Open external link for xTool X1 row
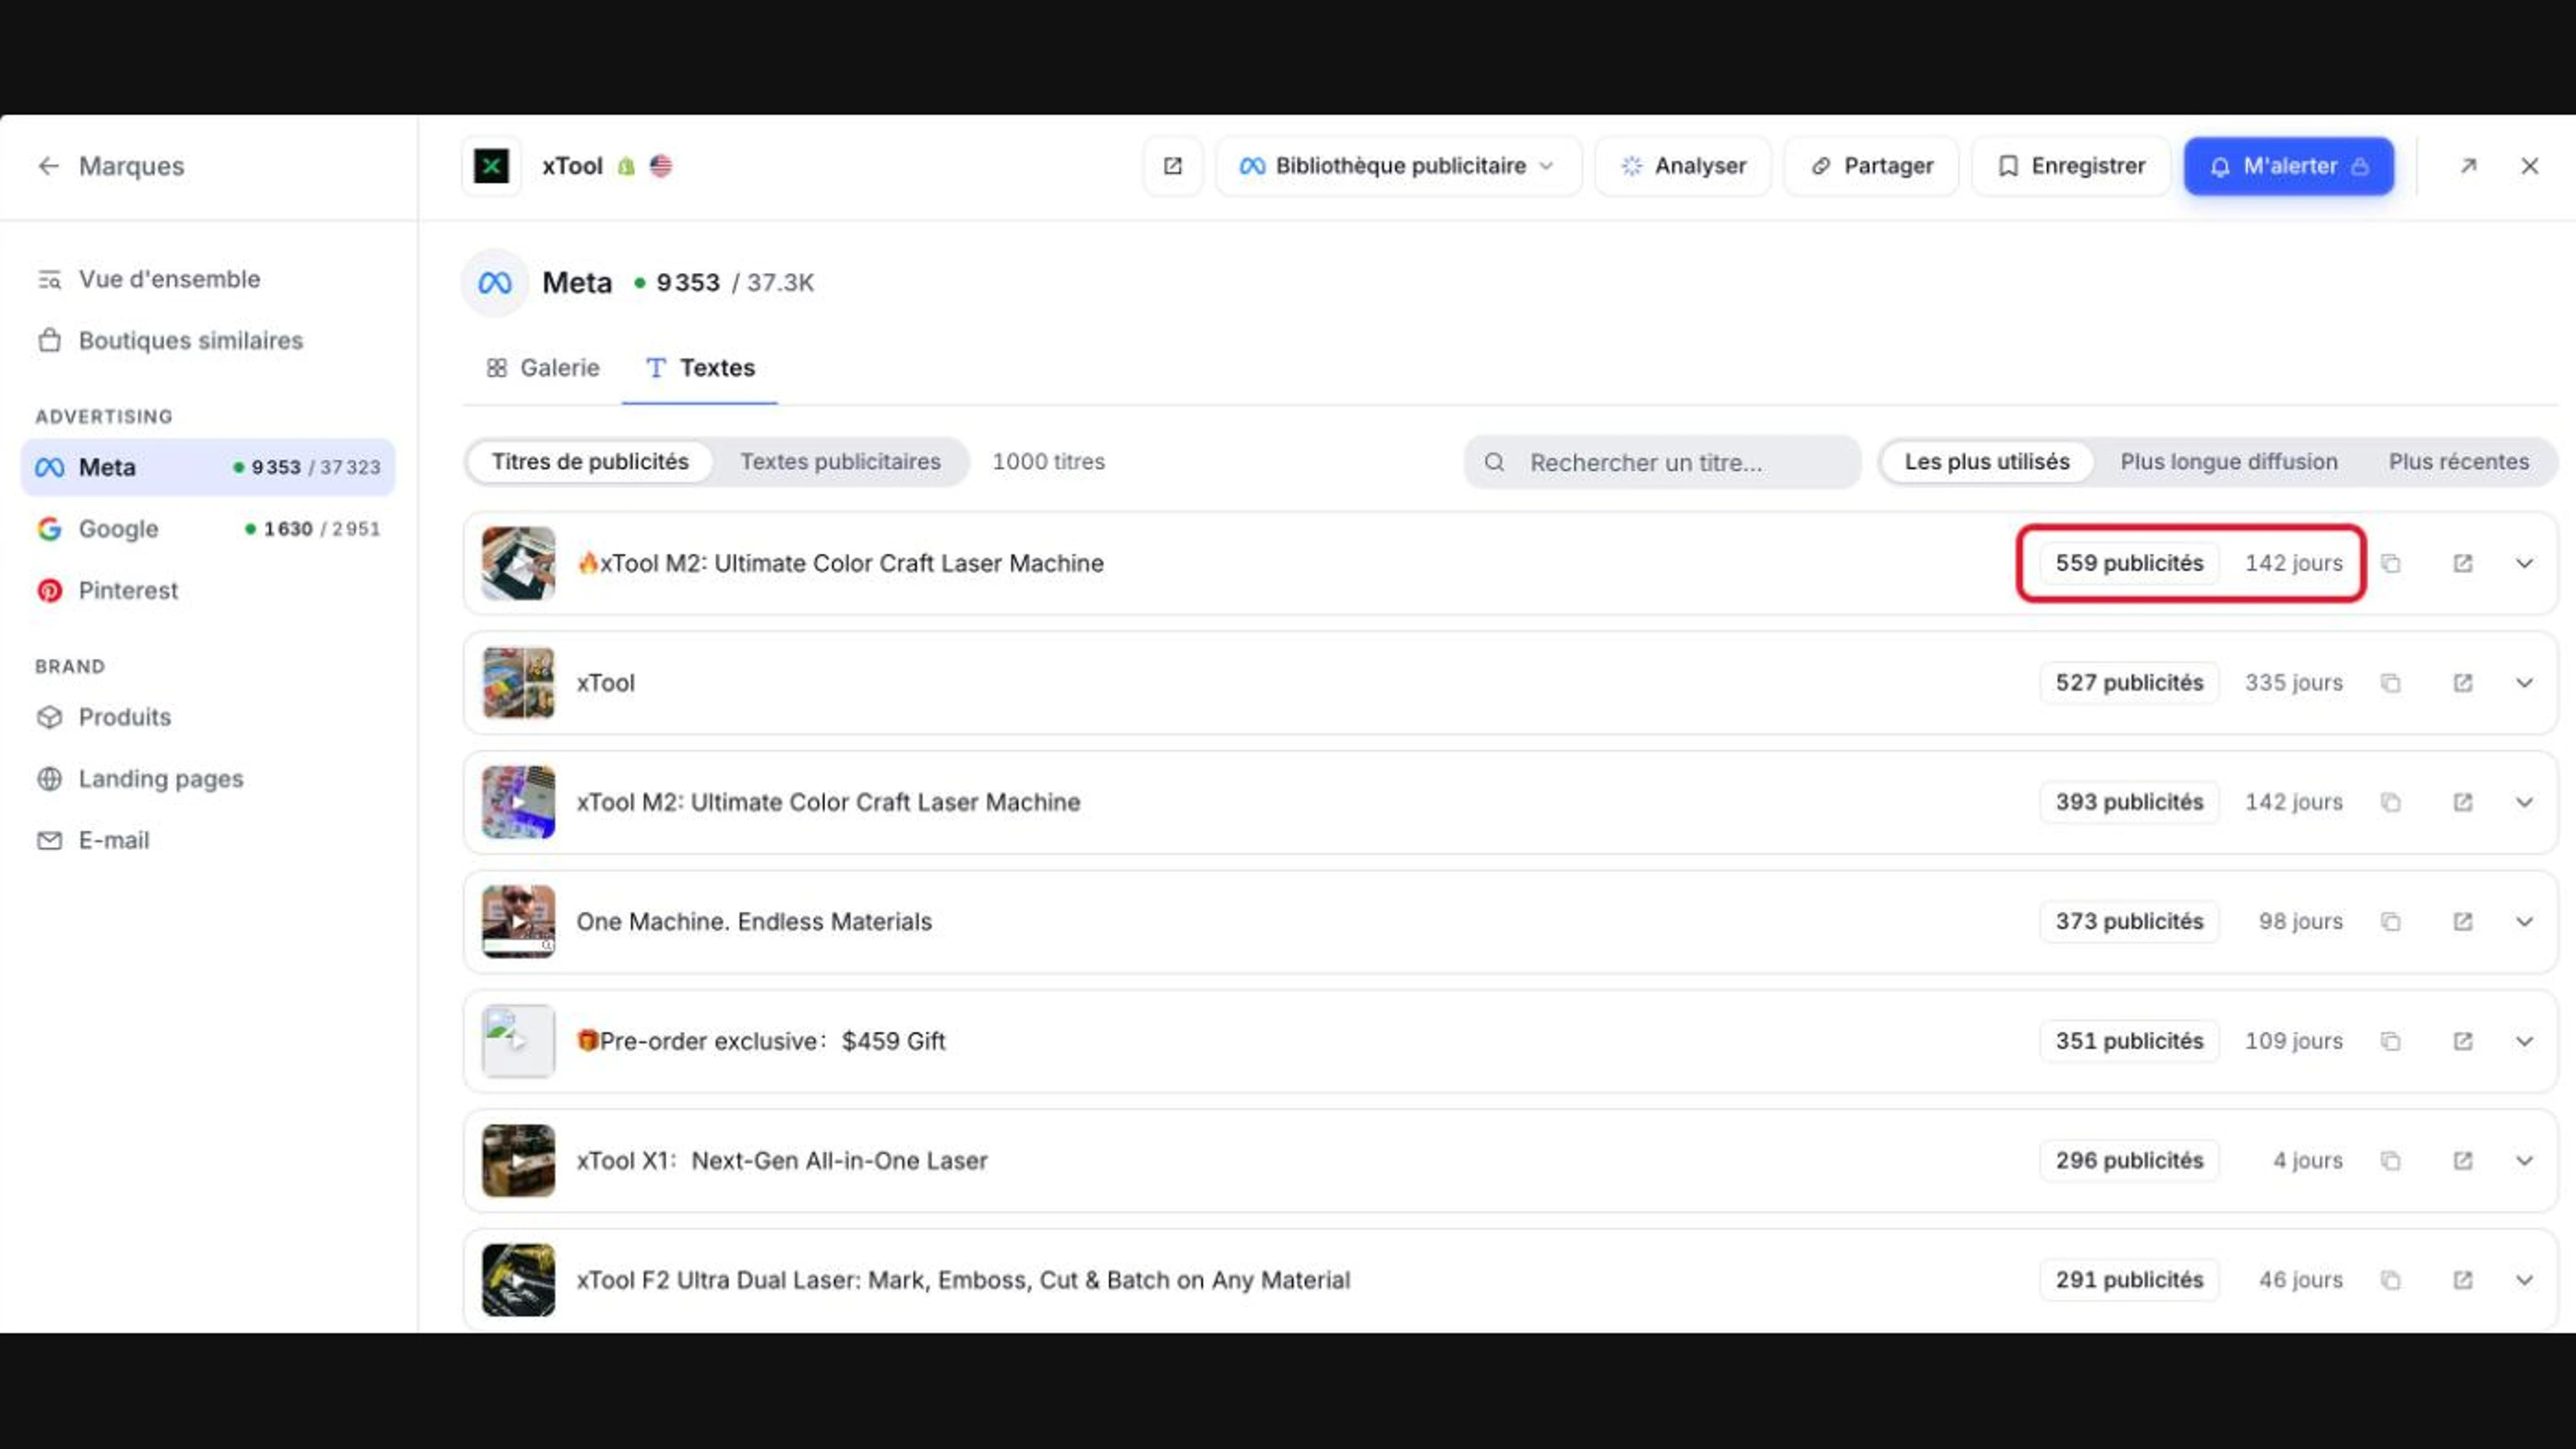 point(2463,1161)
